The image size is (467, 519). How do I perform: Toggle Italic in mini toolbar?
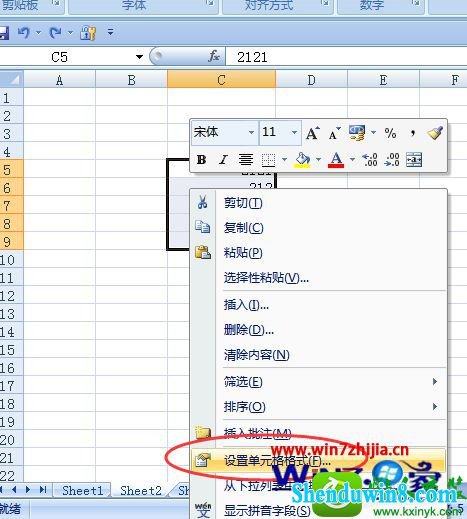[223, 160]
